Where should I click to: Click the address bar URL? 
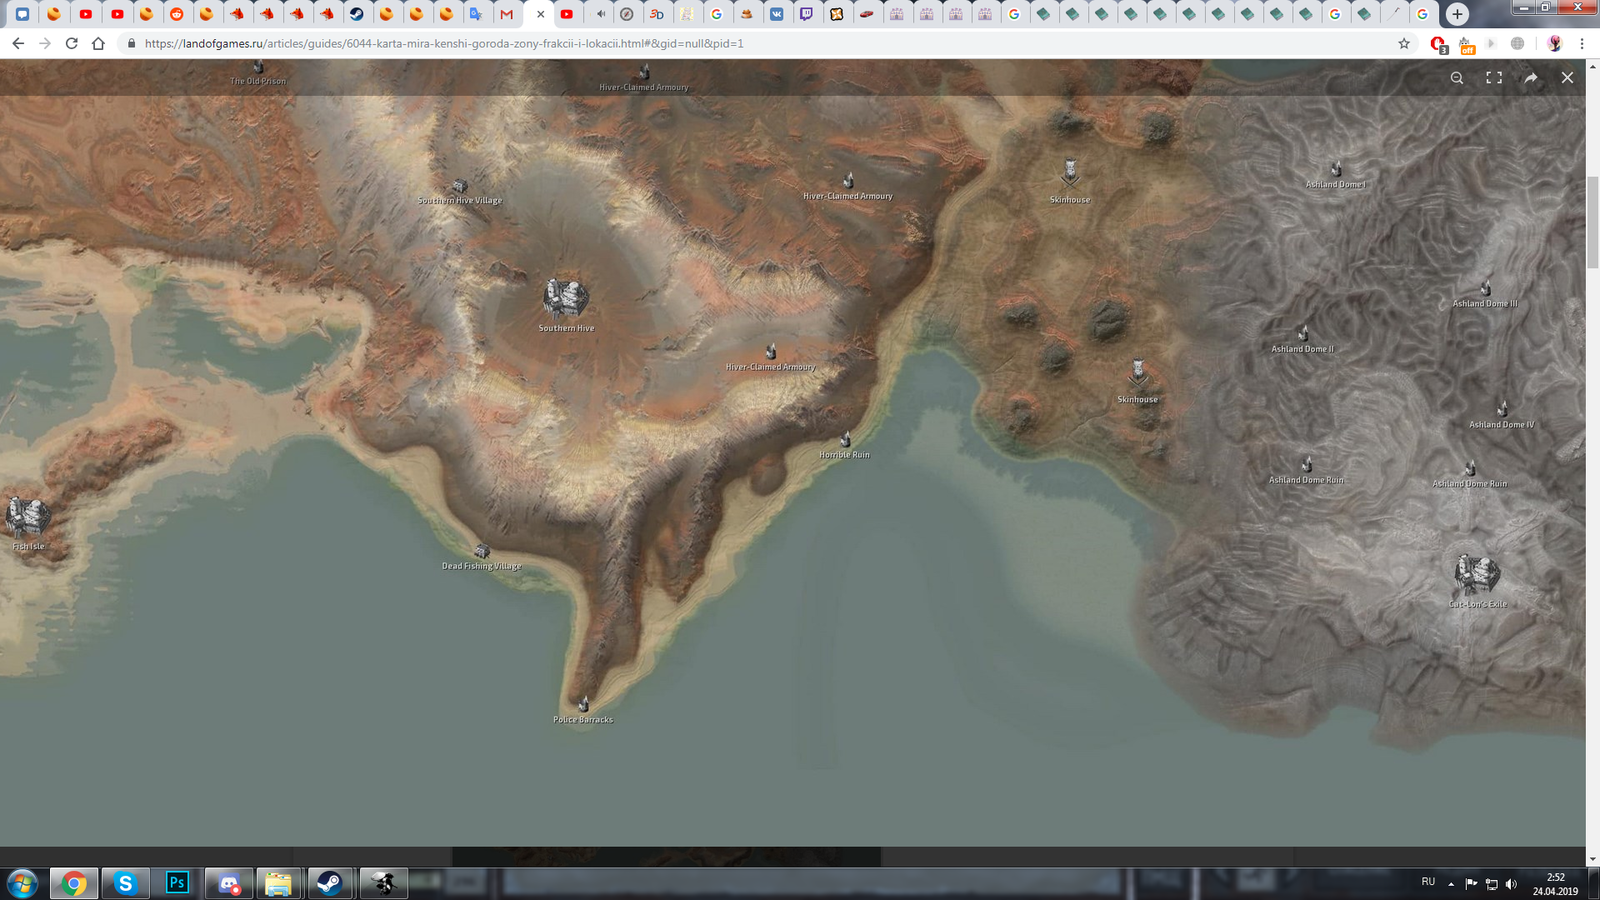pyautogui.click(x=444, y=44)
